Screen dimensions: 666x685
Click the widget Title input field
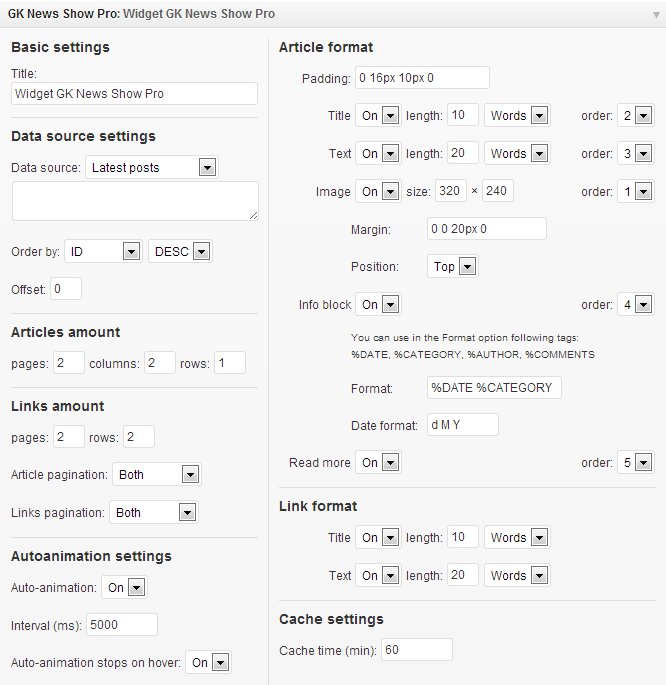pyautogui.click(x=134, y=94)
